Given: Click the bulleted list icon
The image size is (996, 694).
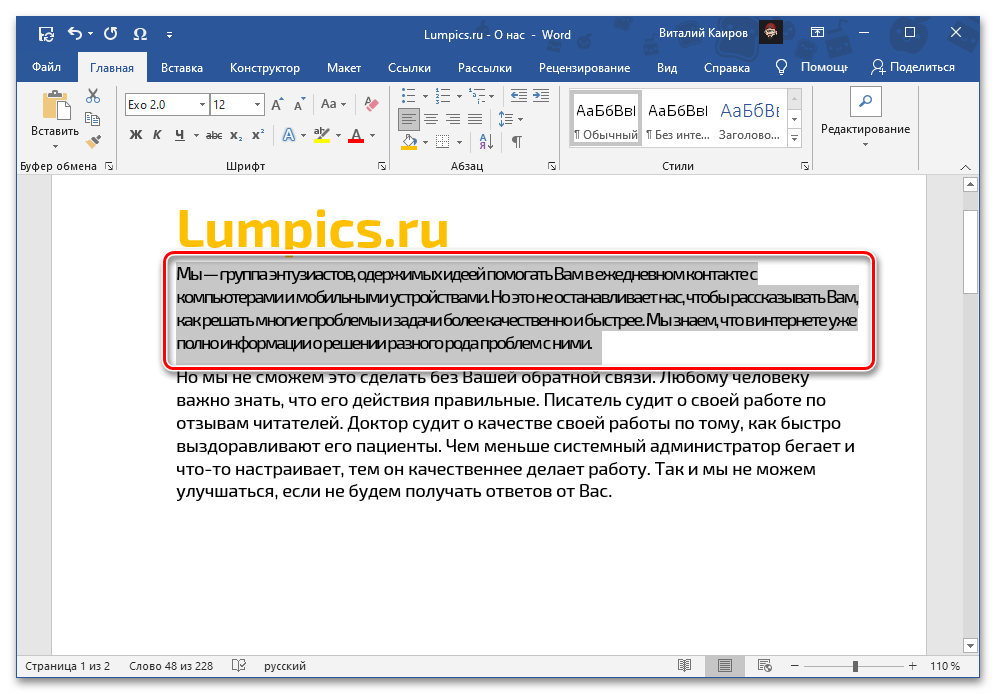Looking at the screenshot, I should coord(408,96).
